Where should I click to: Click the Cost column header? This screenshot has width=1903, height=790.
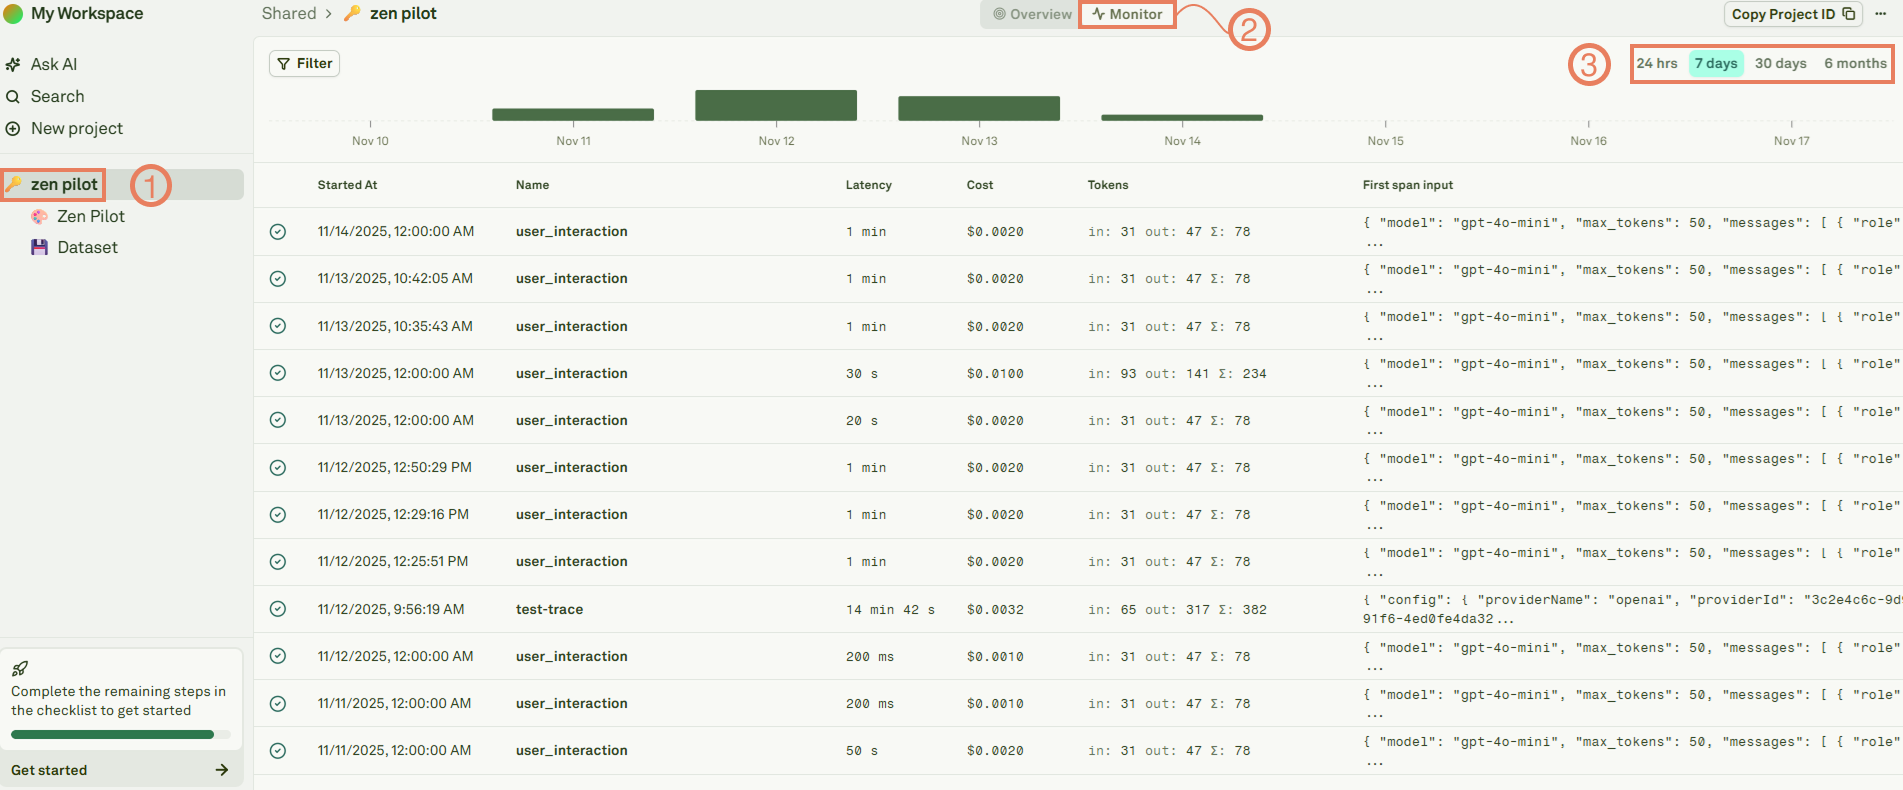pos(980,185)
